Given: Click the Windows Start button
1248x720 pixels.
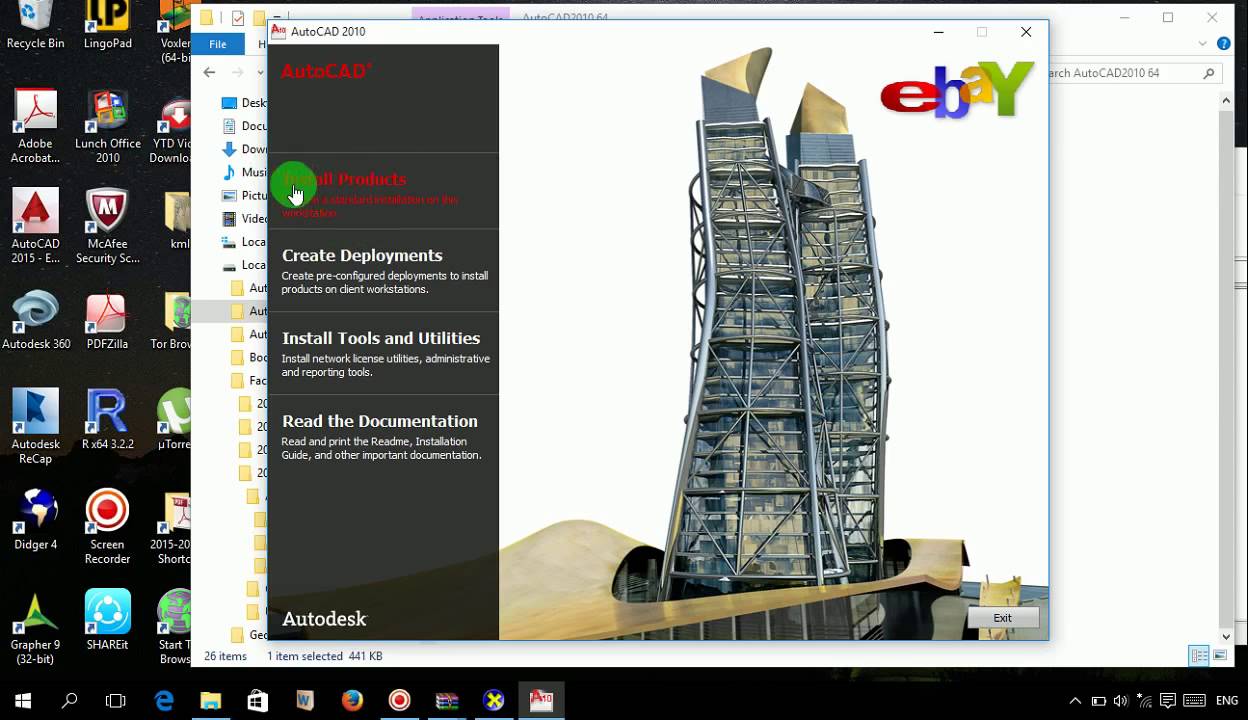Looking at the screenshot, I should [x=23, y=701].
